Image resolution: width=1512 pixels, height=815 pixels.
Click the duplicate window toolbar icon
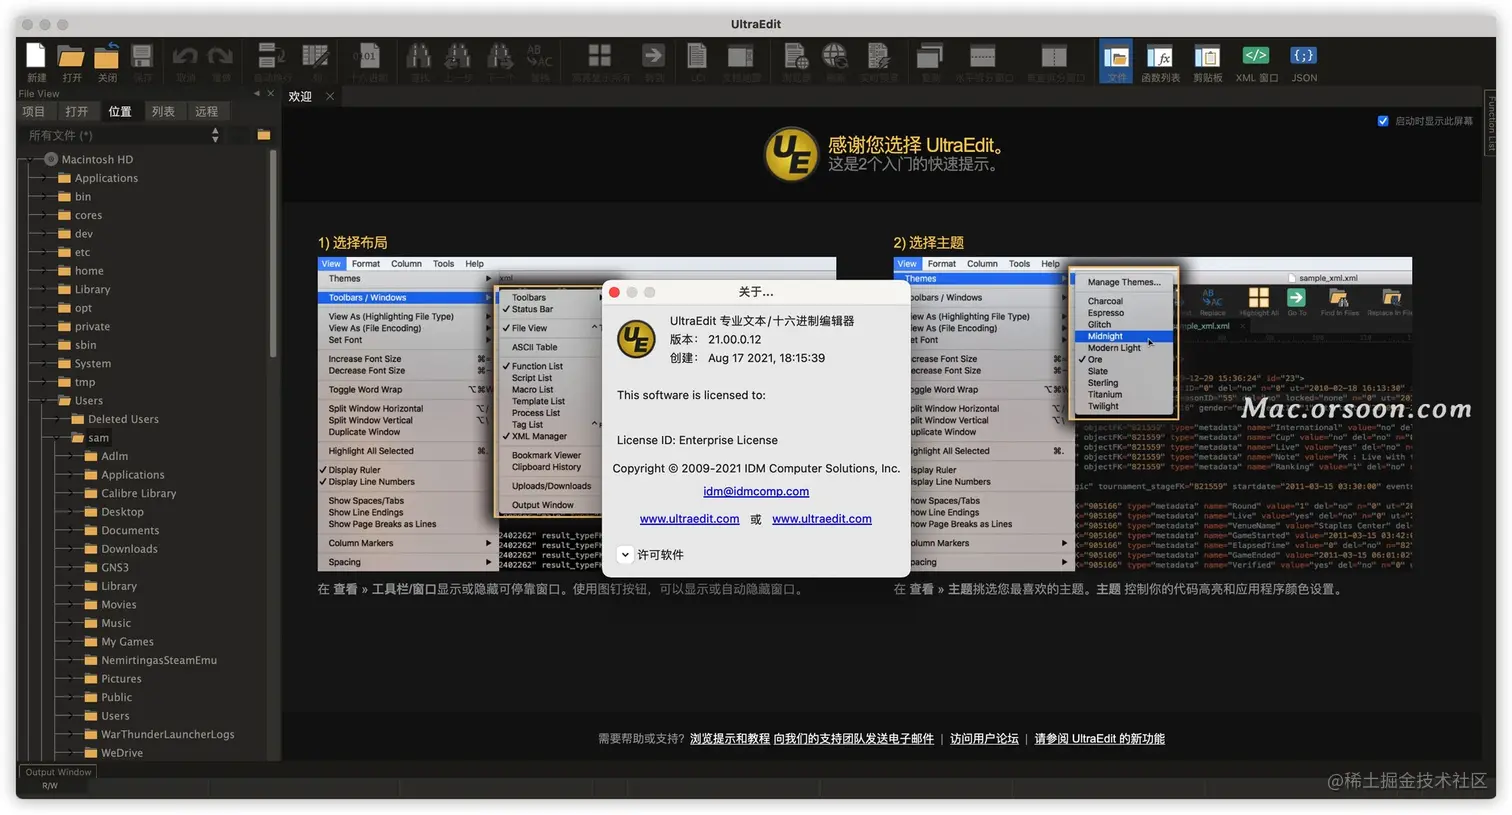(931, 56)
